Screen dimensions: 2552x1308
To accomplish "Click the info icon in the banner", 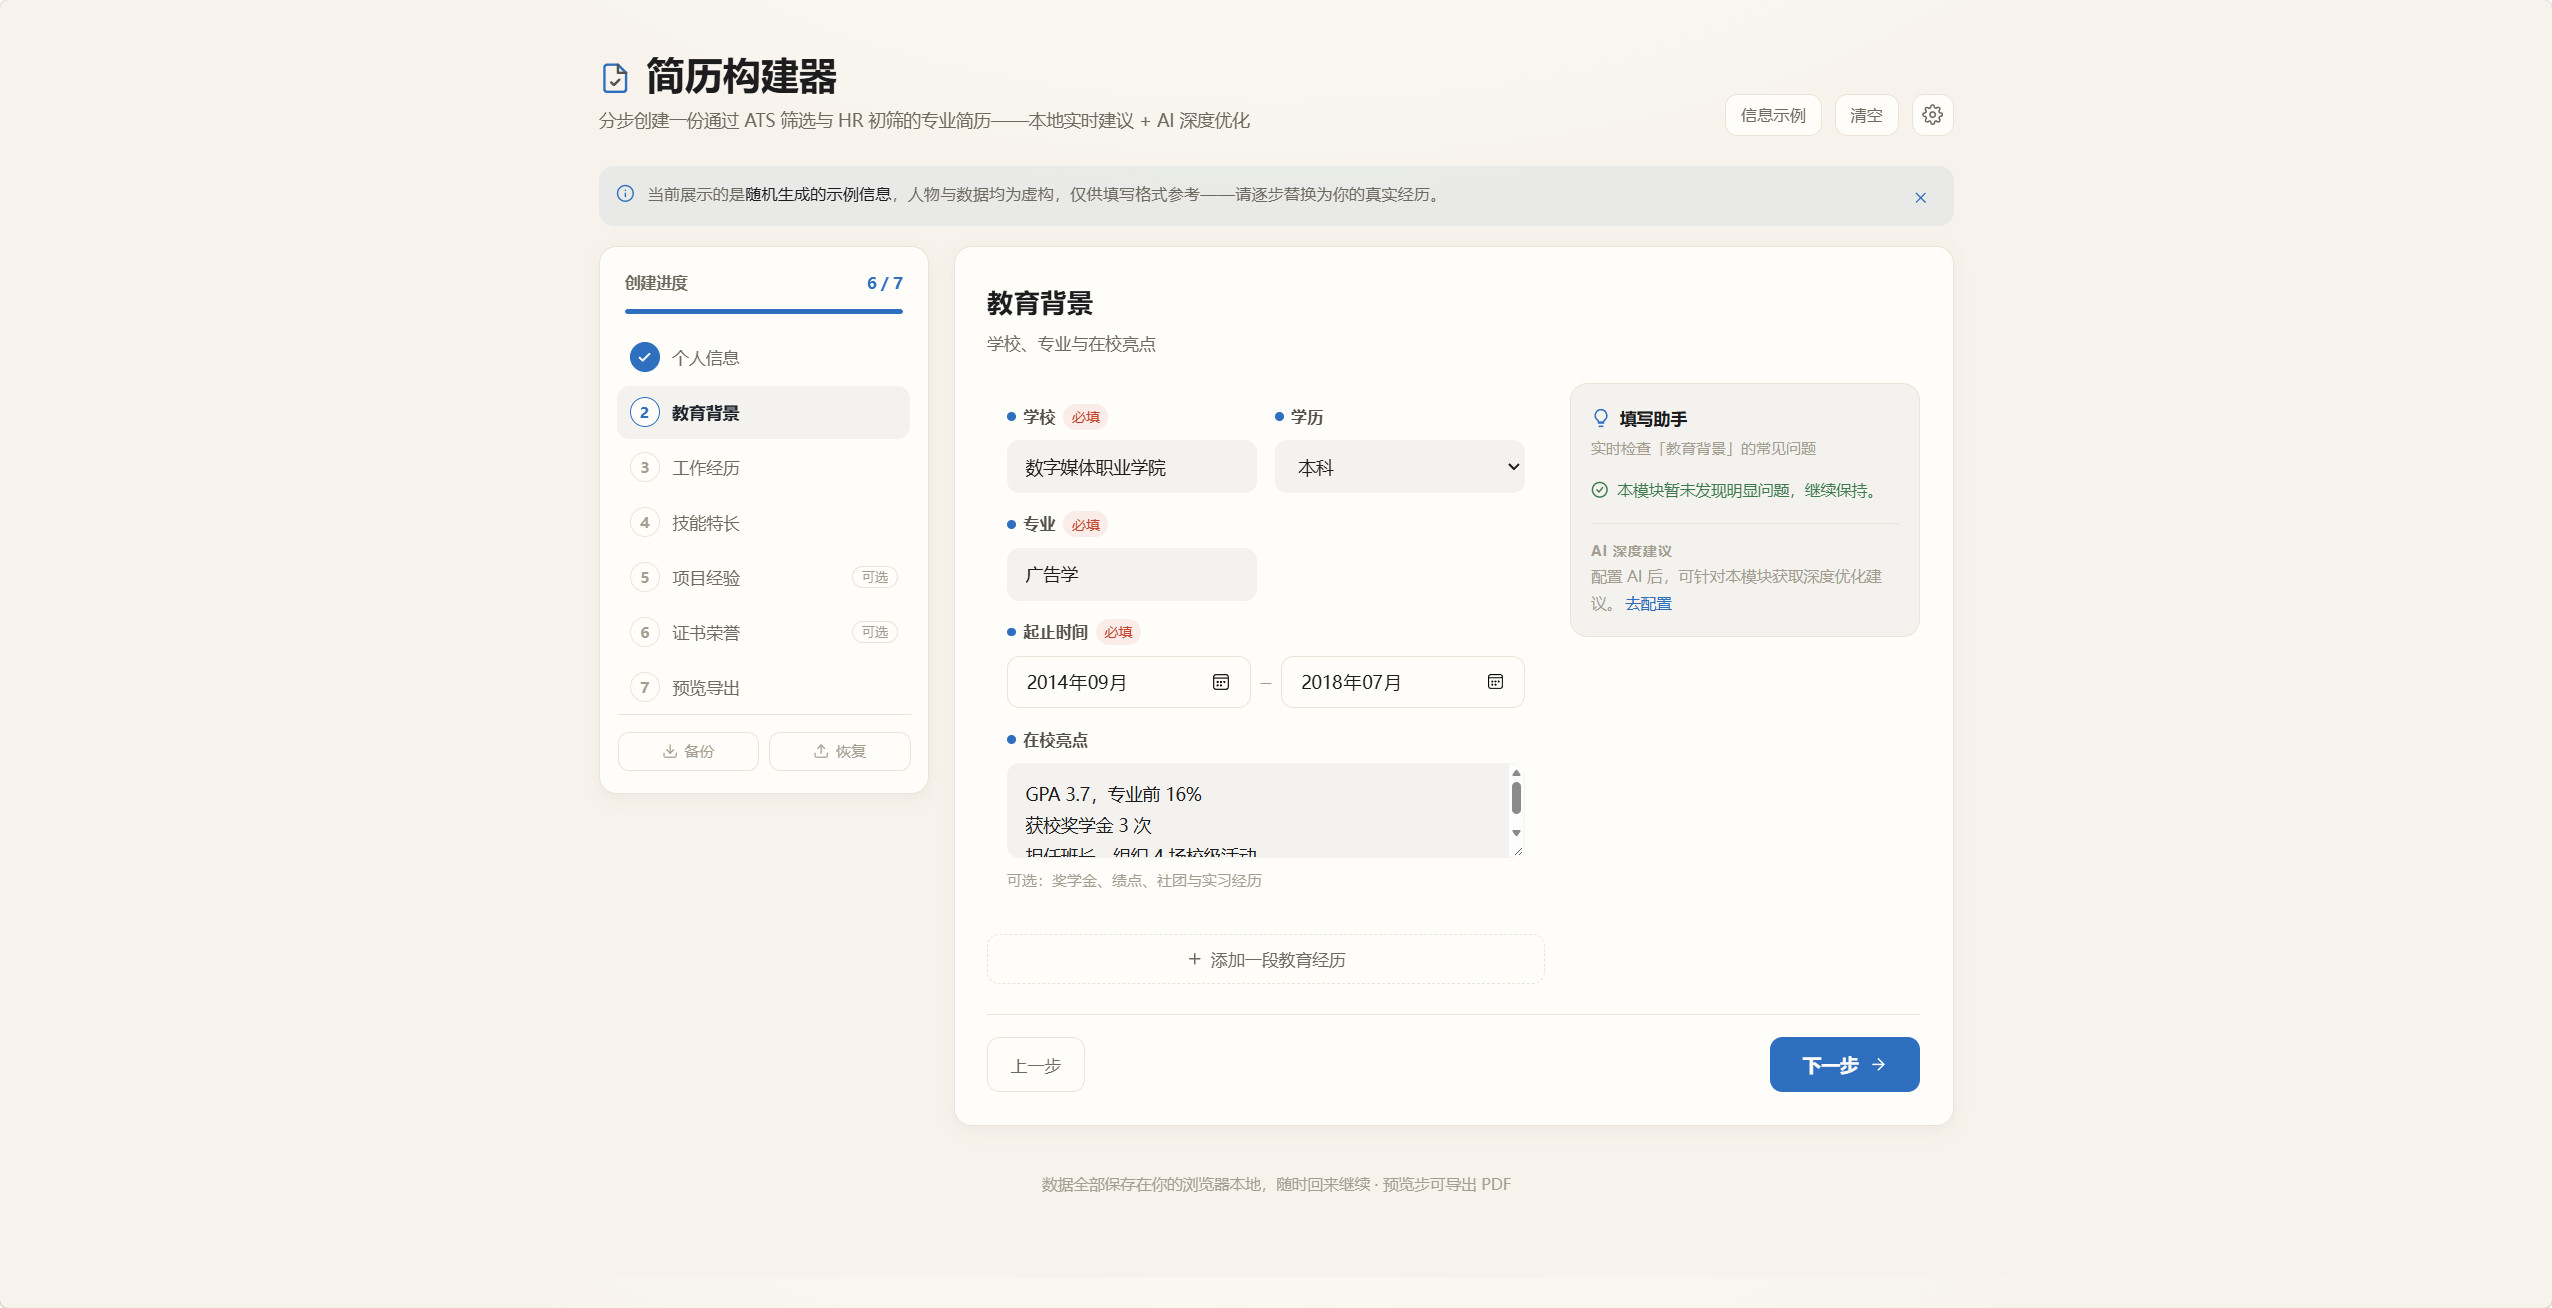I will [x=625, y=194].
